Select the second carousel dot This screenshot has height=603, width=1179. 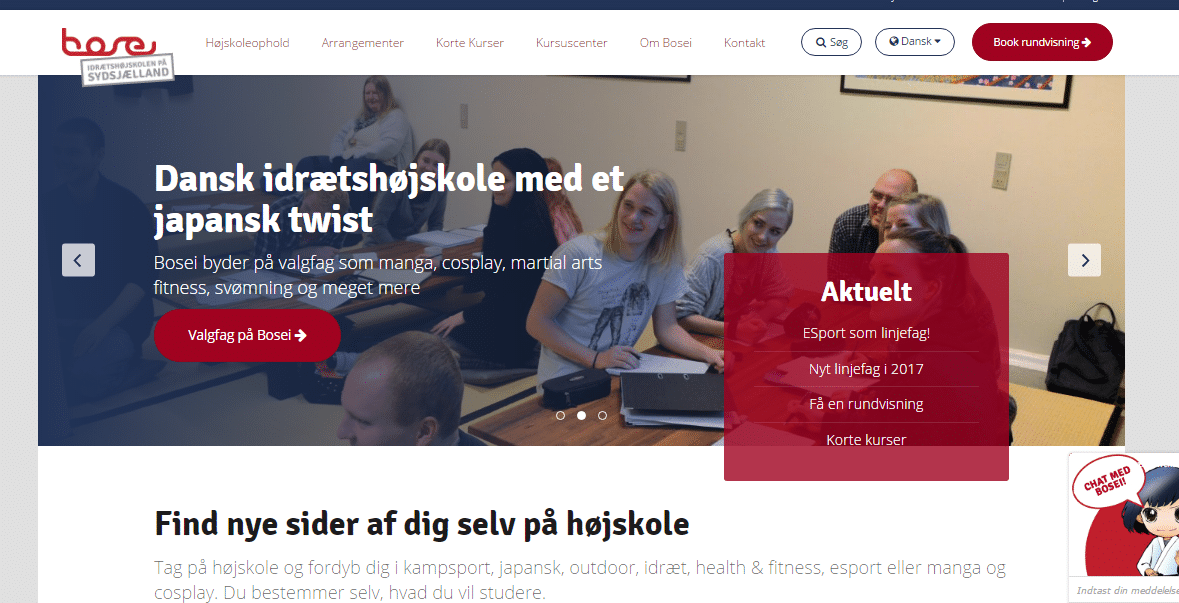(581, 415)
